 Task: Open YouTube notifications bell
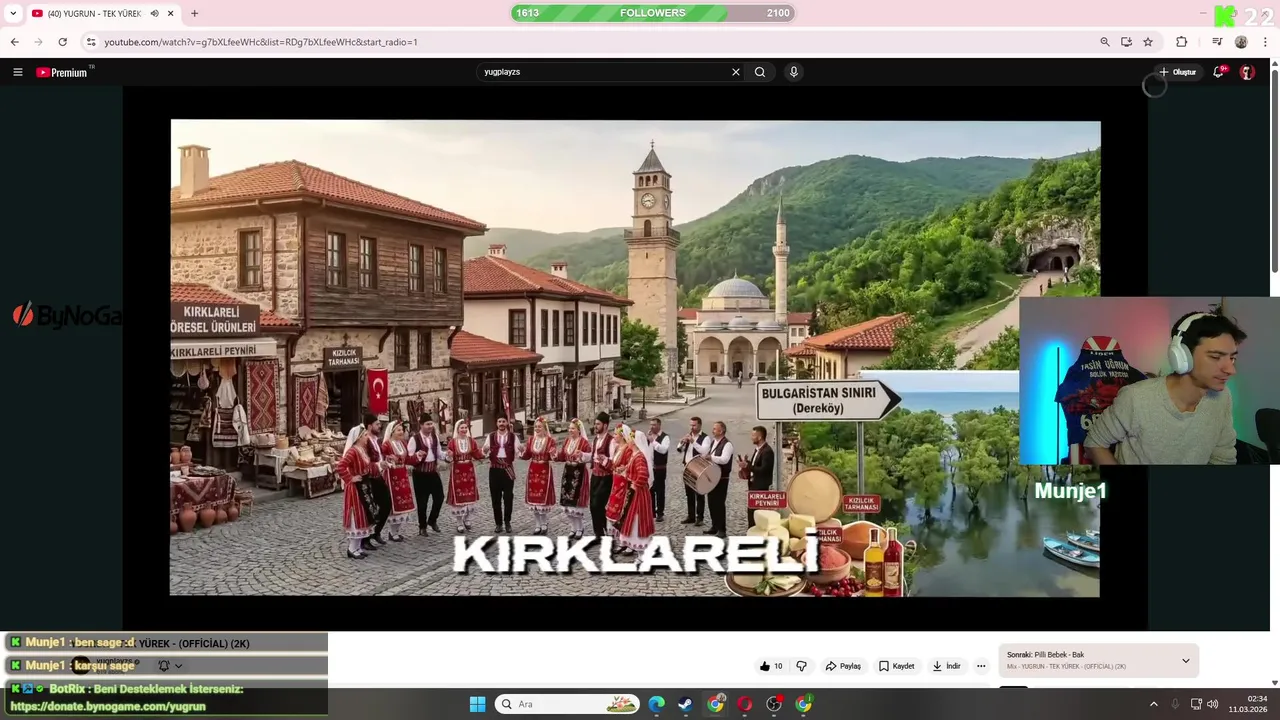1218,72
